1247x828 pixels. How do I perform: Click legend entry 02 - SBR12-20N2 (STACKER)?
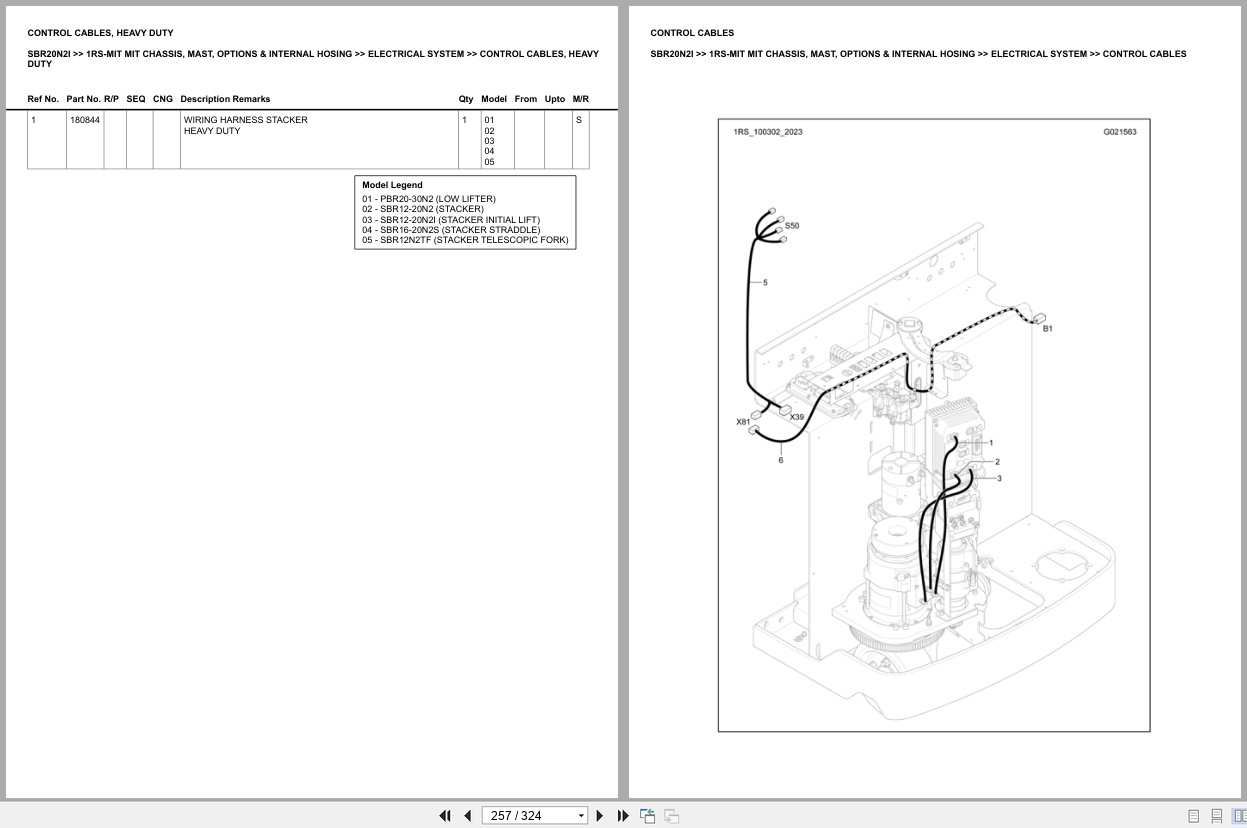[x=423, y=209]
